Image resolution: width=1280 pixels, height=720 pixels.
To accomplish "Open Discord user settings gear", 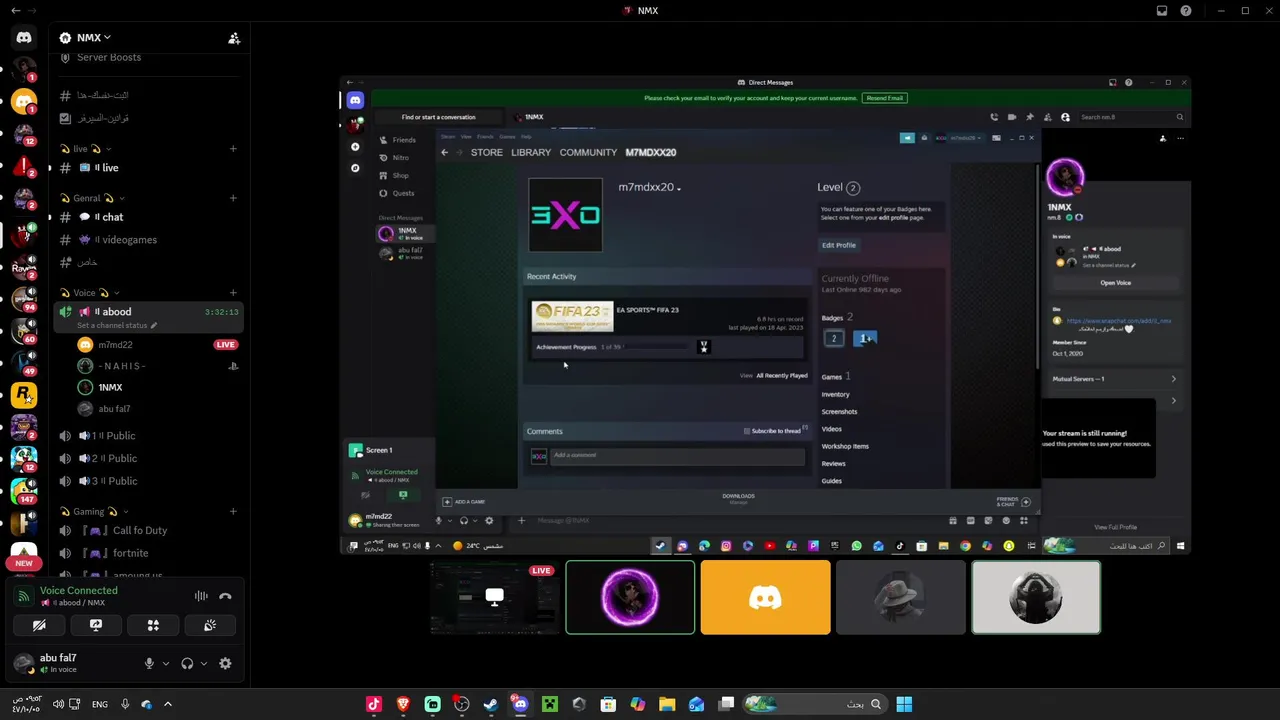I will [x=225, y=664].
